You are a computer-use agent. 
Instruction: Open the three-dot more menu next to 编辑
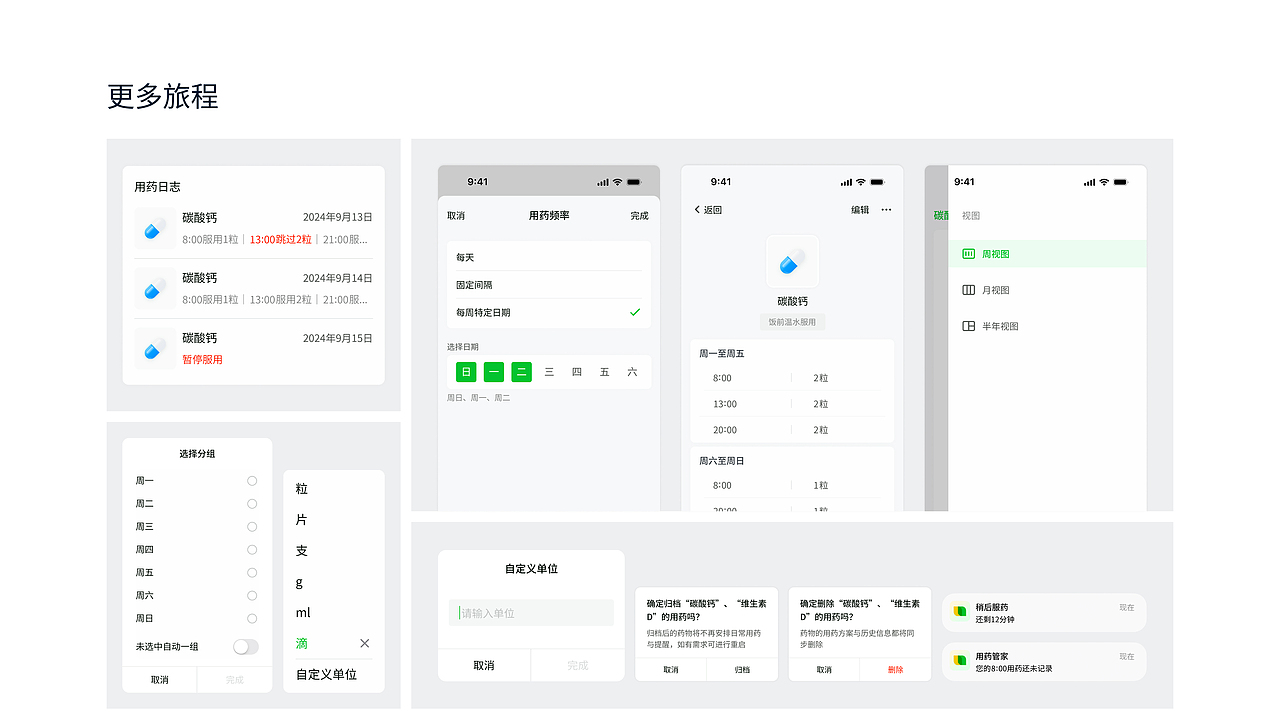(886, 210)
